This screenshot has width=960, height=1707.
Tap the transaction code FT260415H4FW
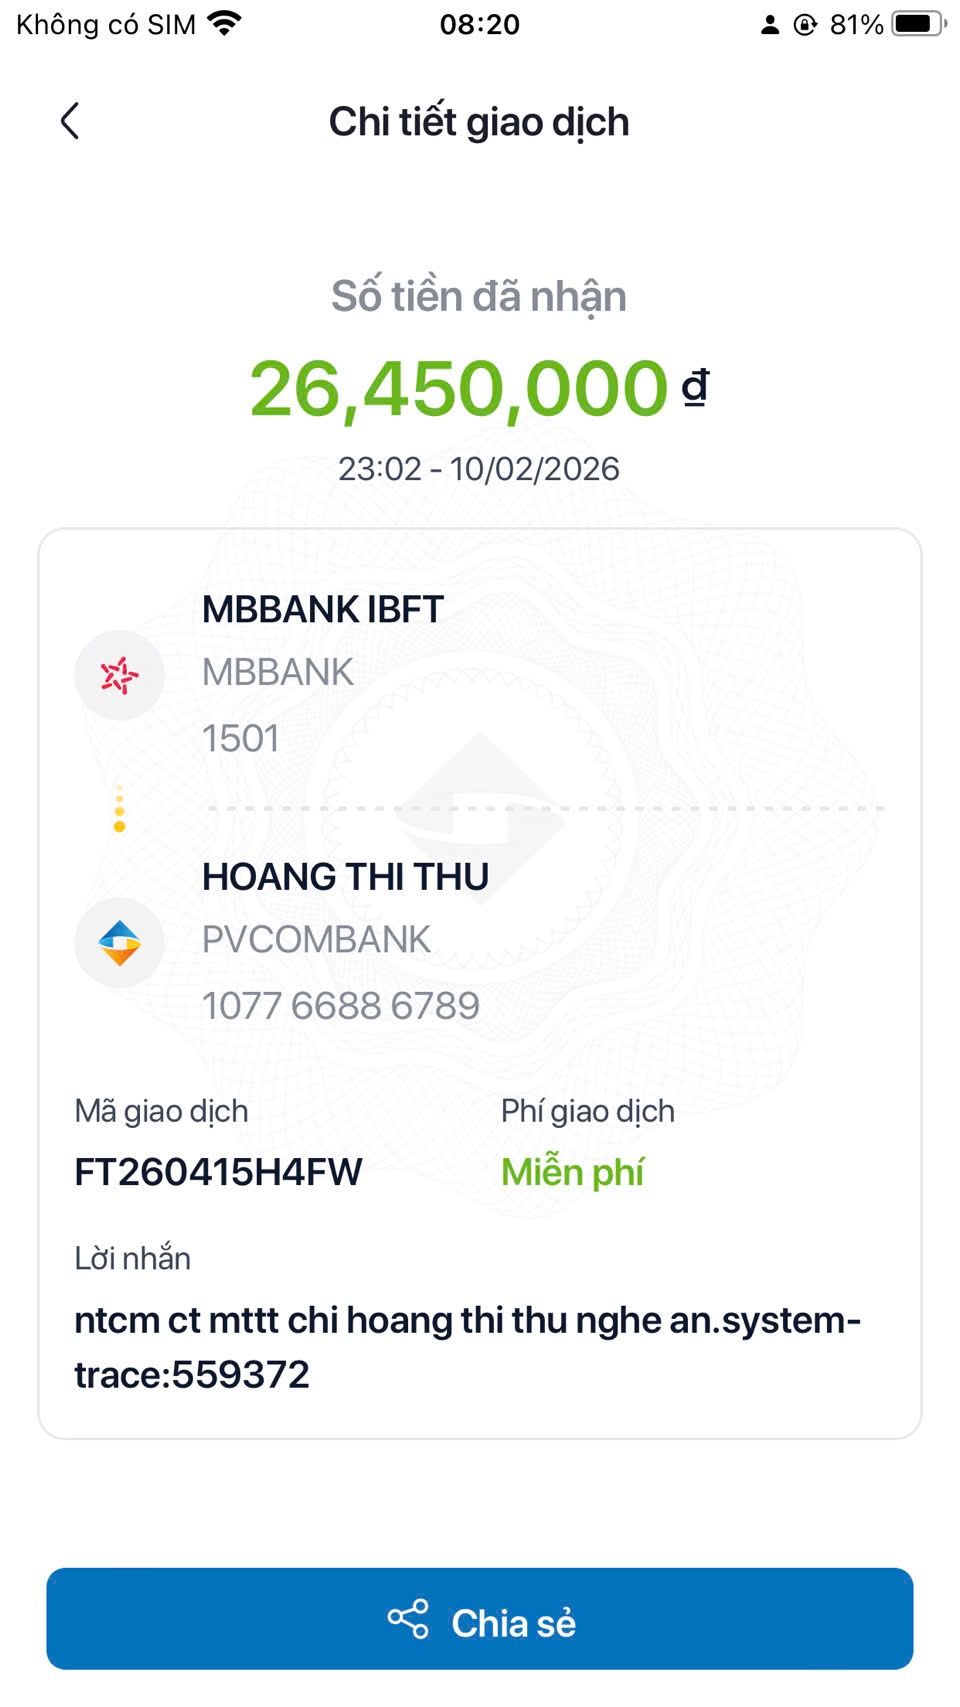pos(218,1171)
